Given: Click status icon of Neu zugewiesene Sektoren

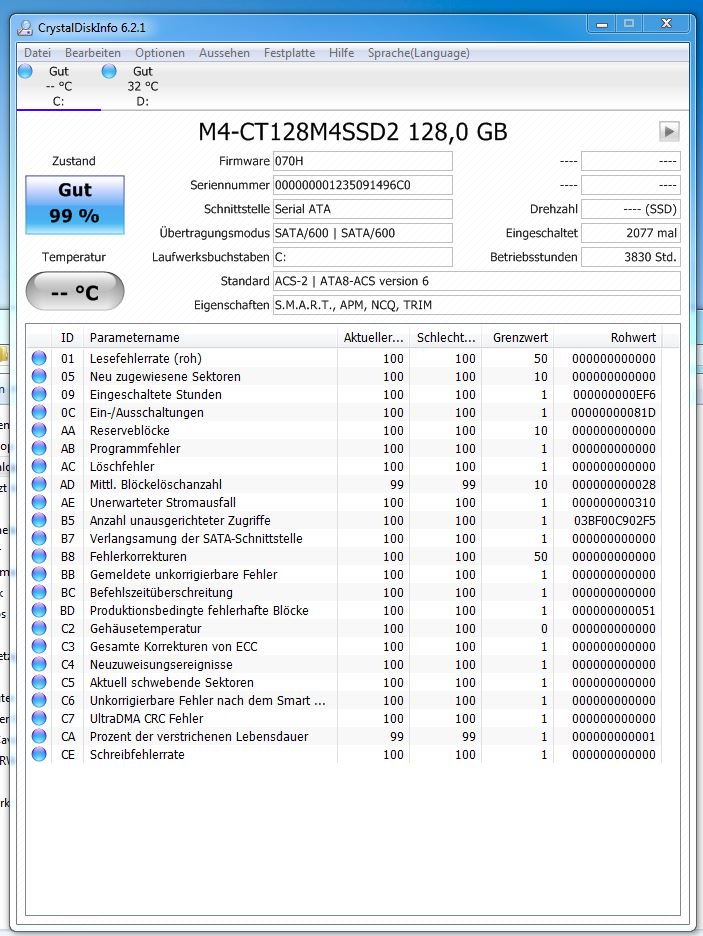Looking at the screenshot, I should (x=39, y=376).
